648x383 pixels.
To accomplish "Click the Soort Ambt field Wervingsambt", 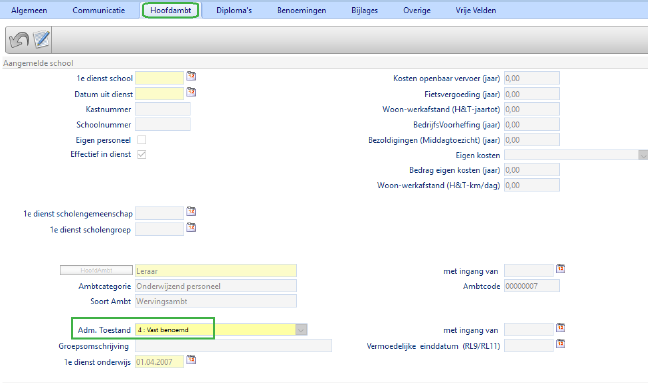I will point(216,301).
